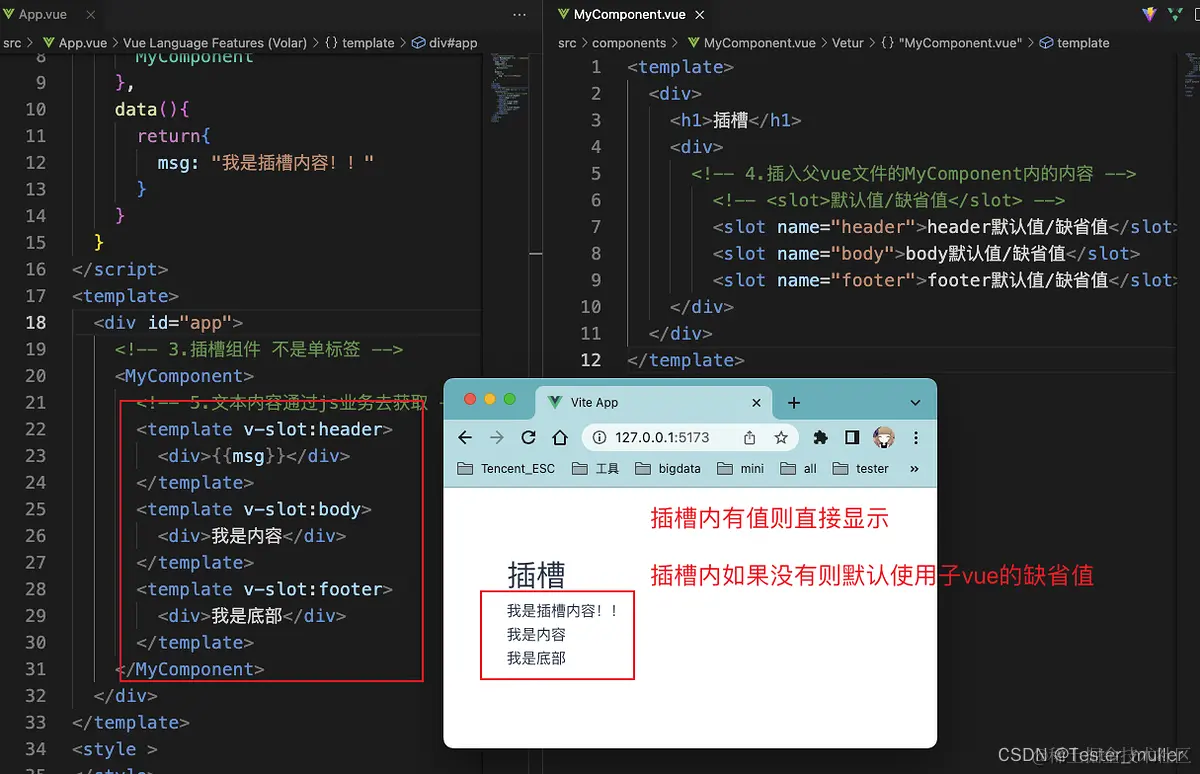Open browser extensions puzzle icon
The width and height of the screenshot is (1200, 774).
[x=821, y=438]
